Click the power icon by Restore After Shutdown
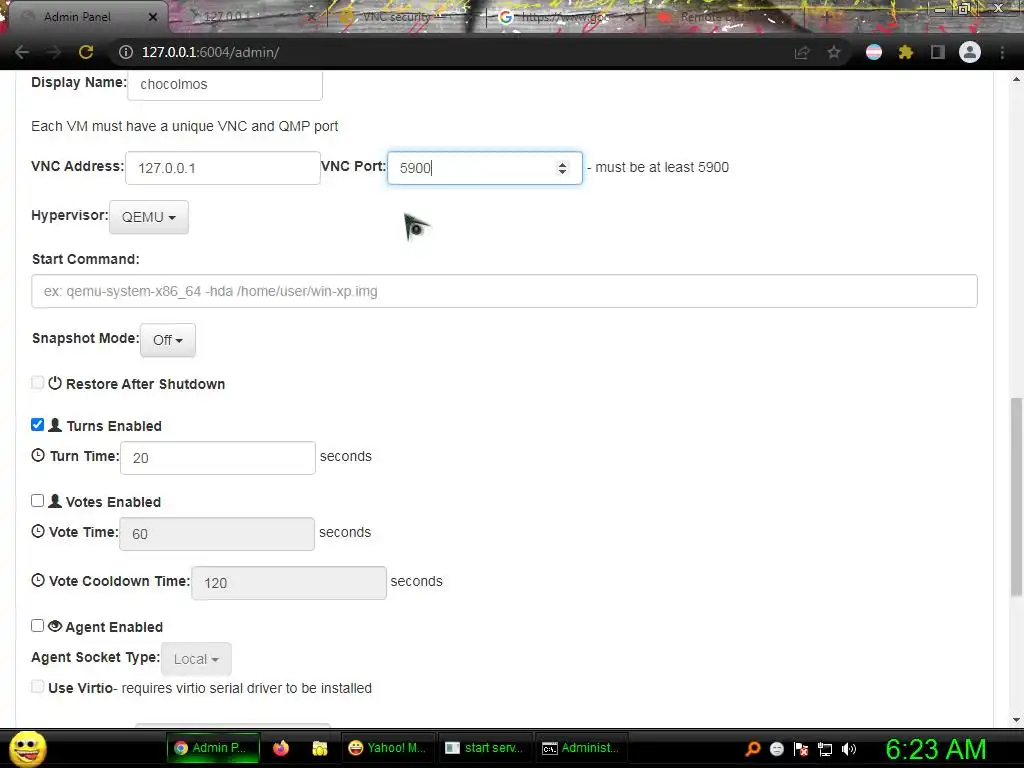Image resolution: width=1024 pixels, height=768 pixels. point(55,383)
